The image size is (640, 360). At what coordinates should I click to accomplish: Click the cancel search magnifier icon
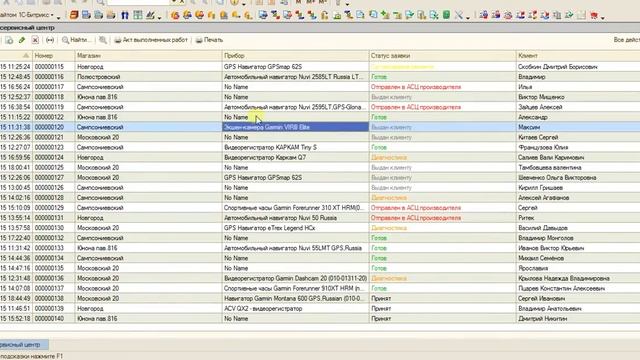pos(103,40)
